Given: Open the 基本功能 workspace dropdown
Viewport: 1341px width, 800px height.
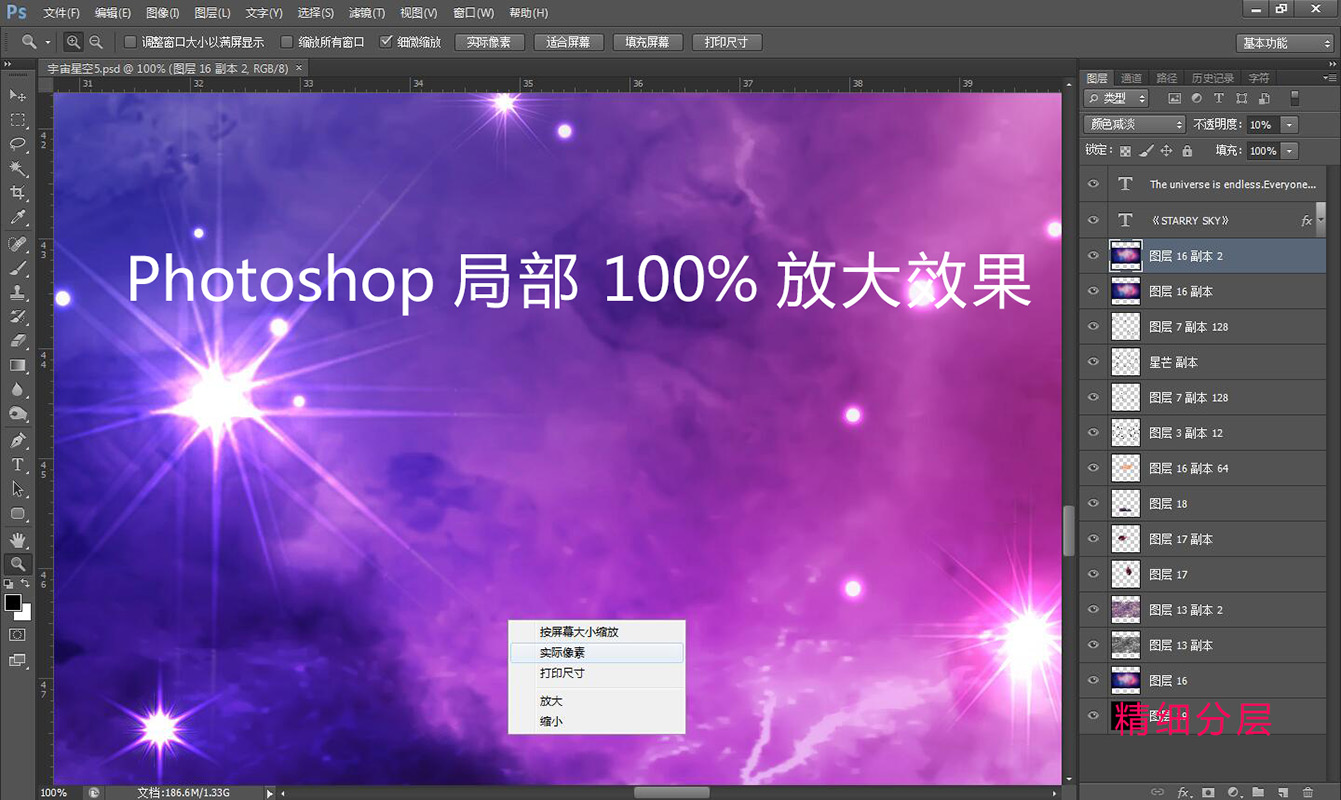Looking at the screenshot, I should [1284, 43].
